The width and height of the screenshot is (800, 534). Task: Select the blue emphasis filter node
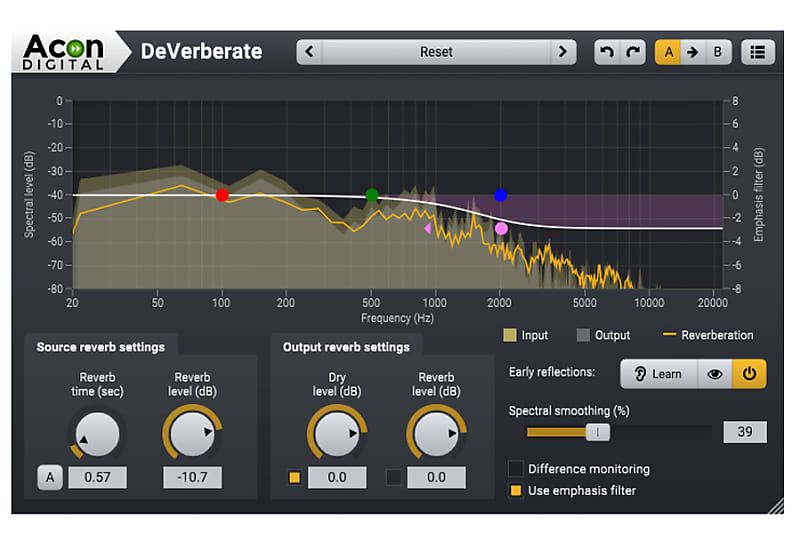click(x=501, y=195)
